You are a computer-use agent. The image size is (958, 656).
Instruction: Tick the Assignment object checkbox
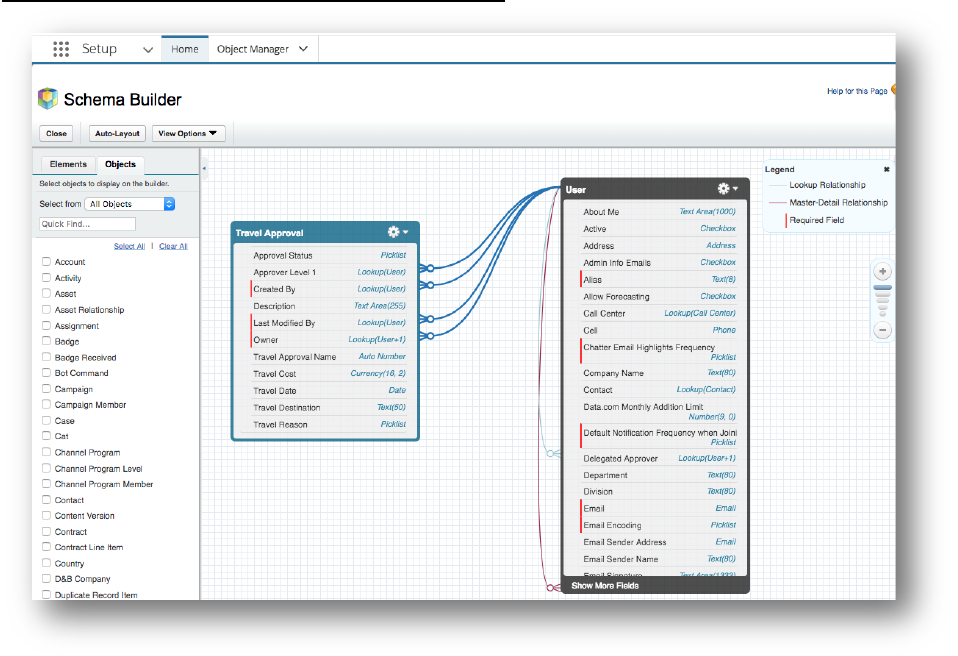(46, 326)
